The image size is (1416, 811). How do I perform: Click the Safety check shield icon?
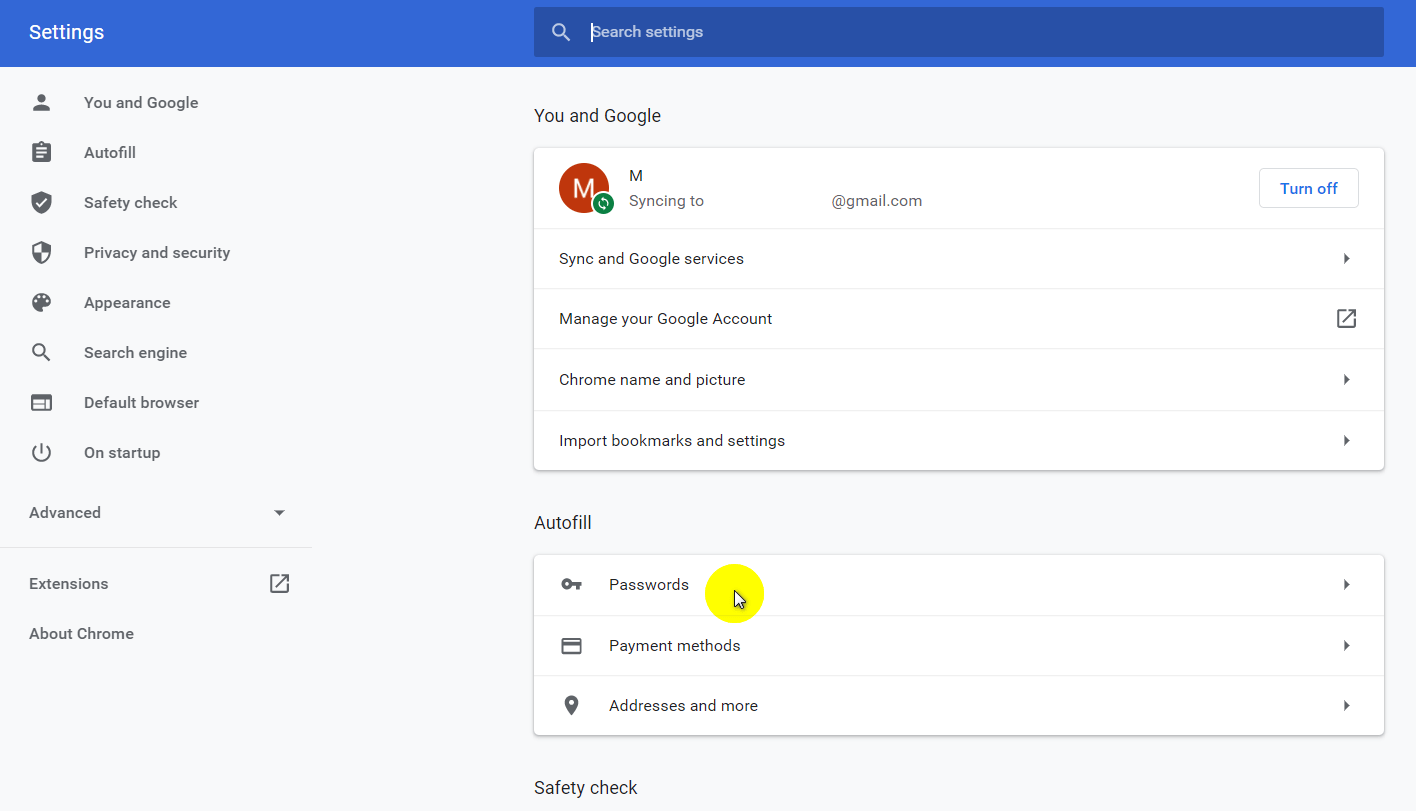click(41, 202)
